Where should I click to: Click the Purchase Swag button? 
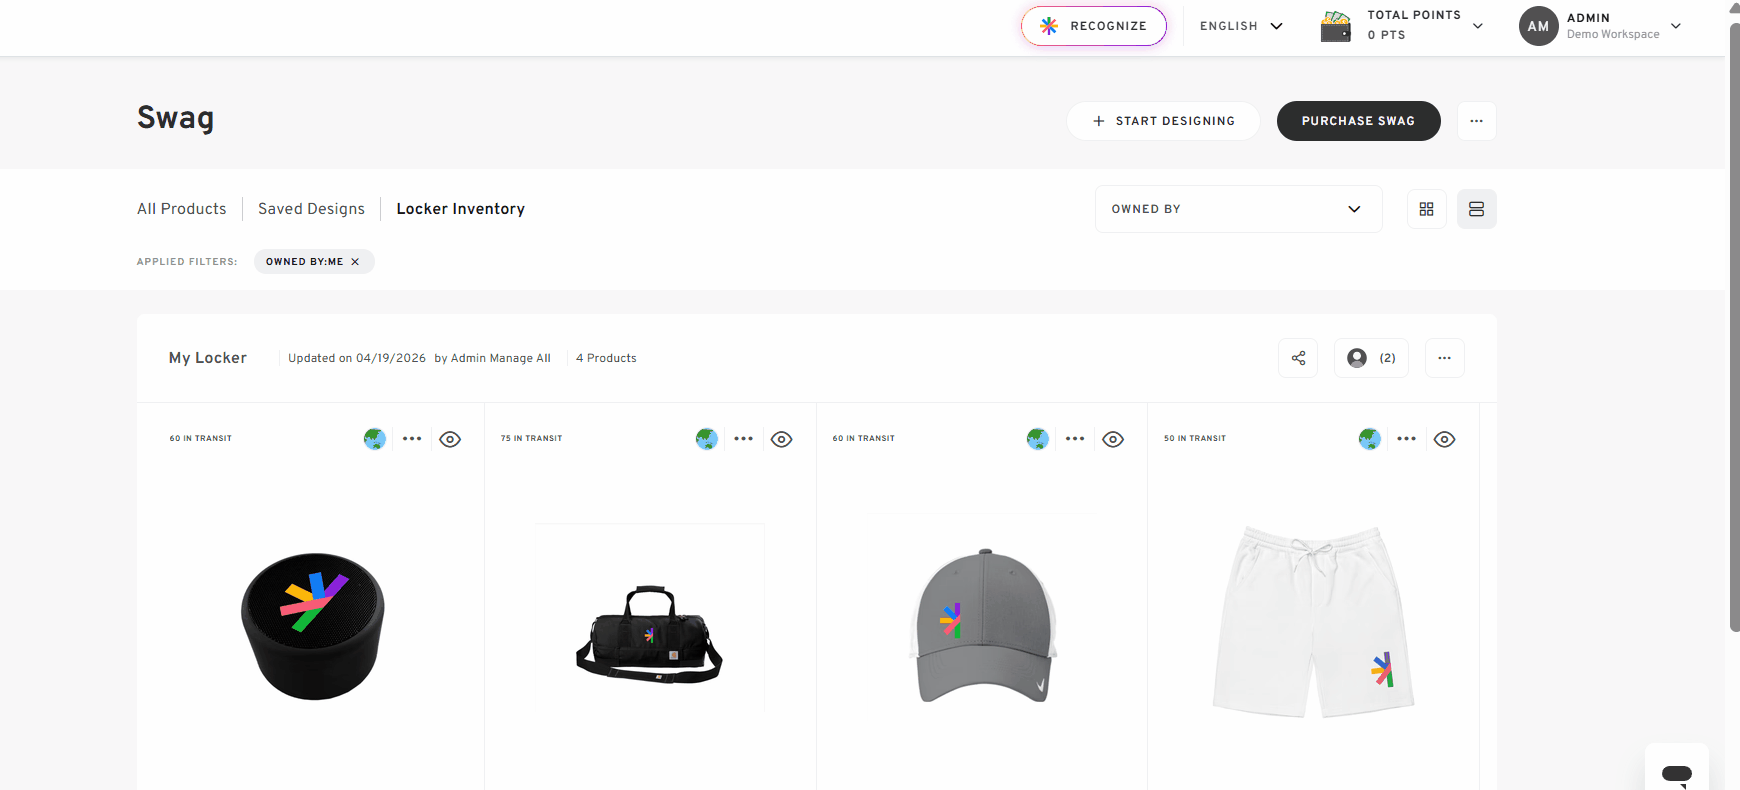(1358, 121)
